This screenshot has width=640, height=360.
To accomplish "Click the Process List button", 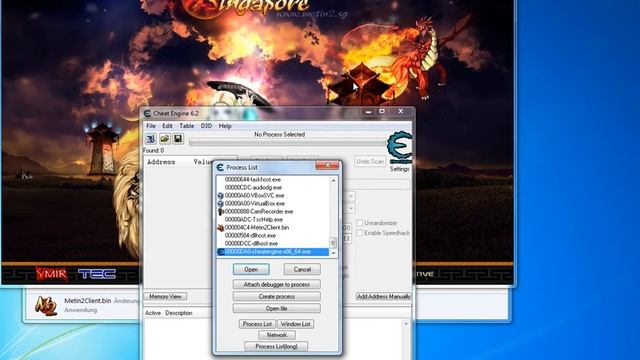I will pyautogui.click(x=257, y=324).
